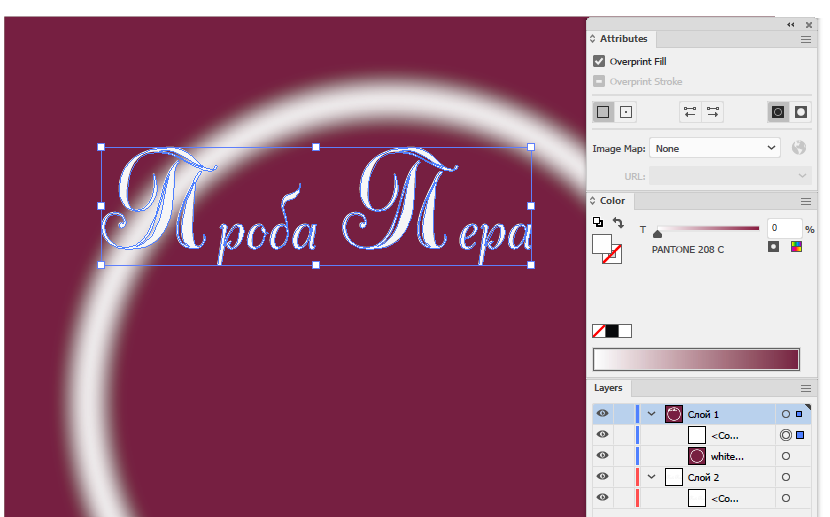Choose the Non-Zero Winding fill rule

[778, 112]
